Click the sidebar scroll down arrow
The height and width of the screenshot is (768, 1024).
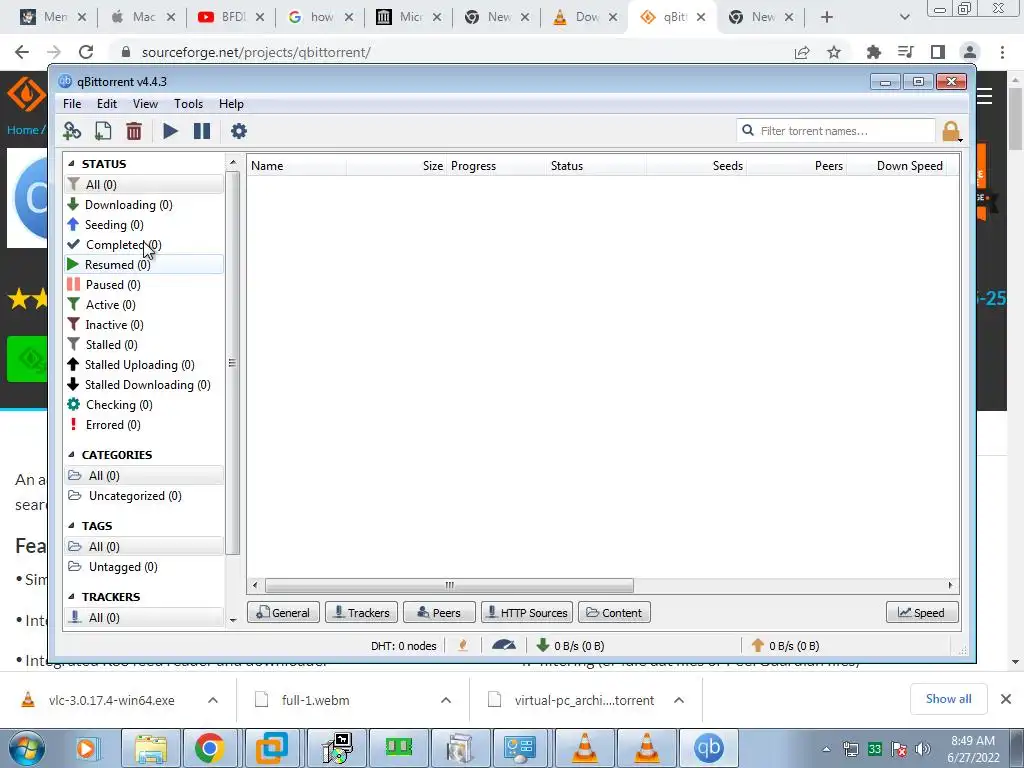pos(233,620)
